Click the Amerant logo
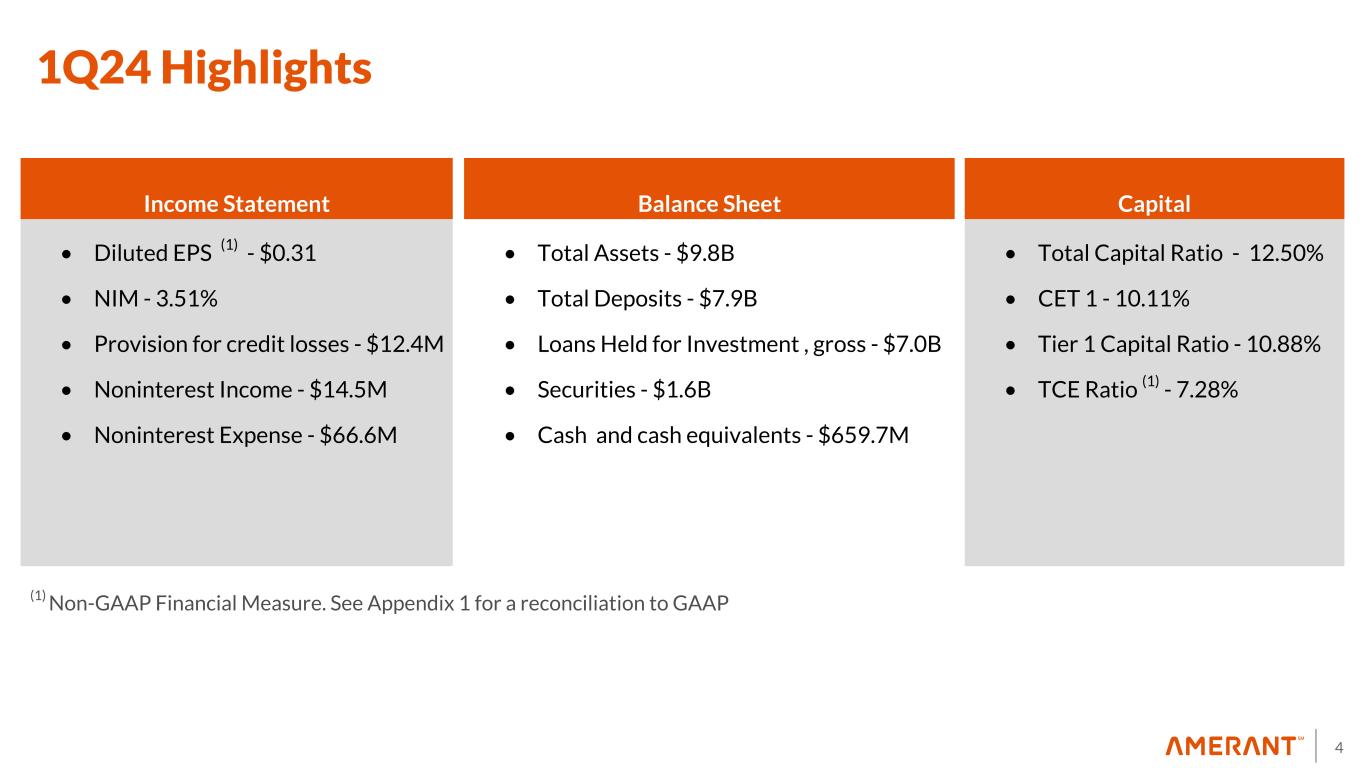 [x=1235, y=746]
